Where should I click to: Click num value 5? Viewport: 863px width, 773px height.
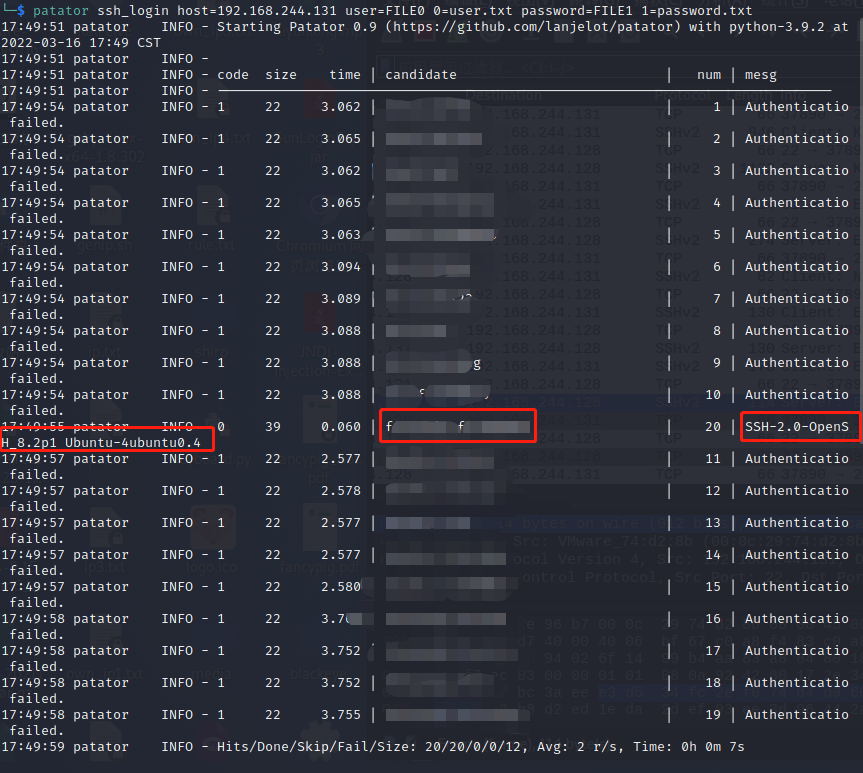[x=717, y=235]
